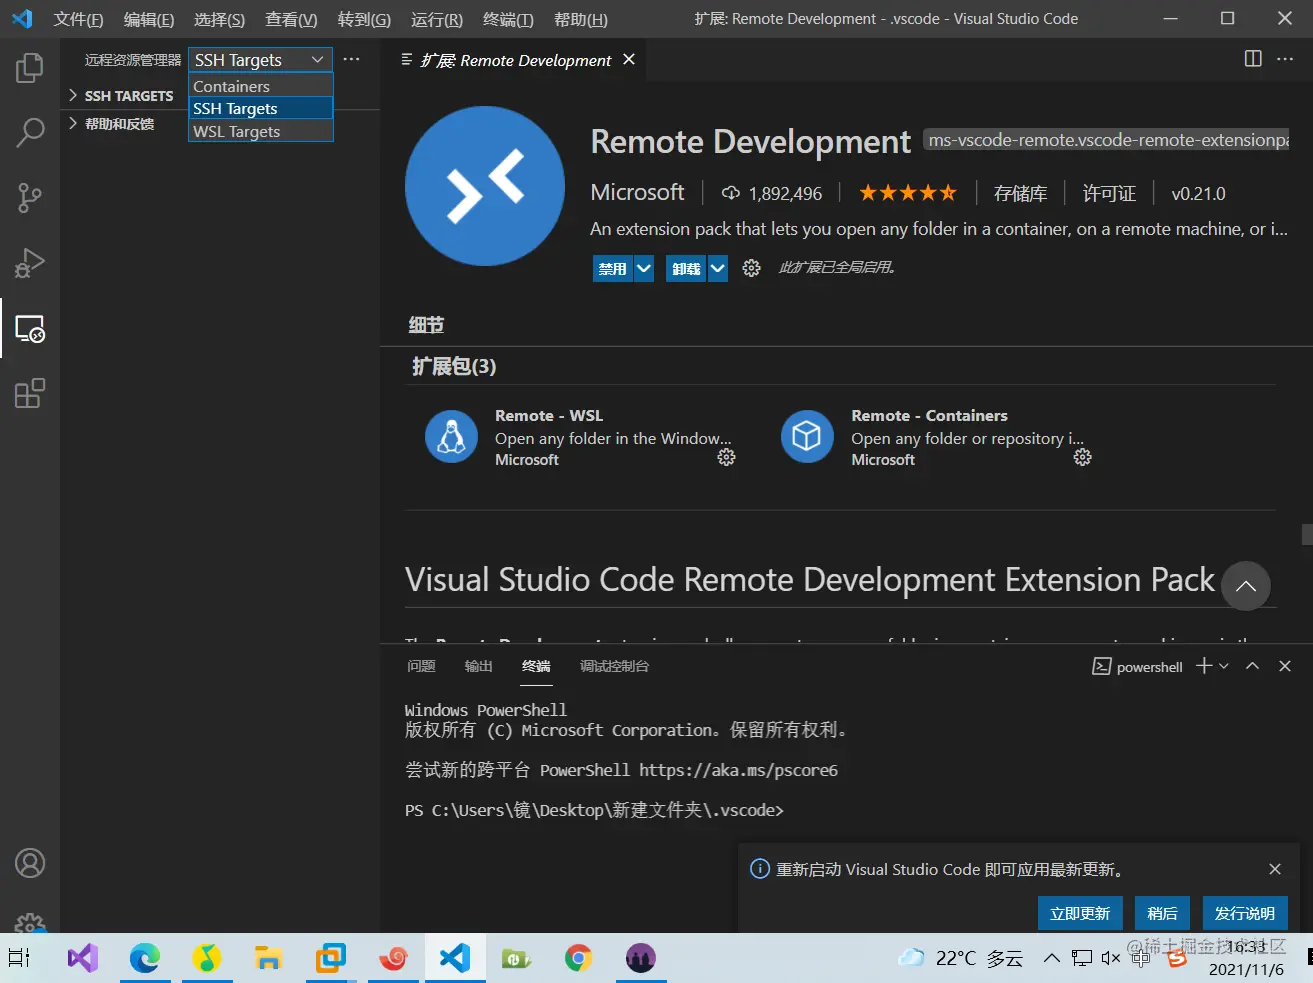Create a new terminal with plus icon
This screenshot has width=1313, height=983.
pyautogui.click(x=1204, y=666)
